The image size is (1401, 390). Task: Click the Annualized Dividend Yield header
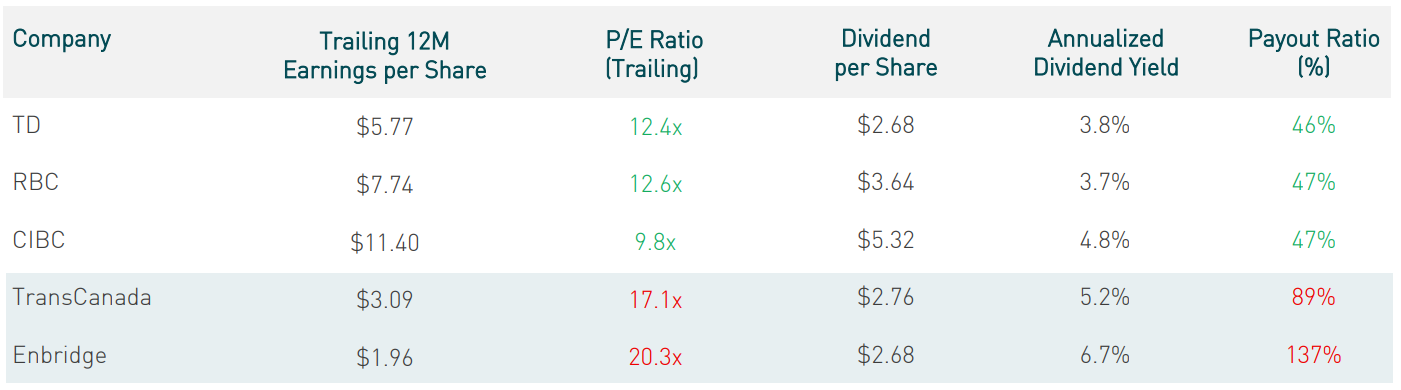coord(1106,53)
